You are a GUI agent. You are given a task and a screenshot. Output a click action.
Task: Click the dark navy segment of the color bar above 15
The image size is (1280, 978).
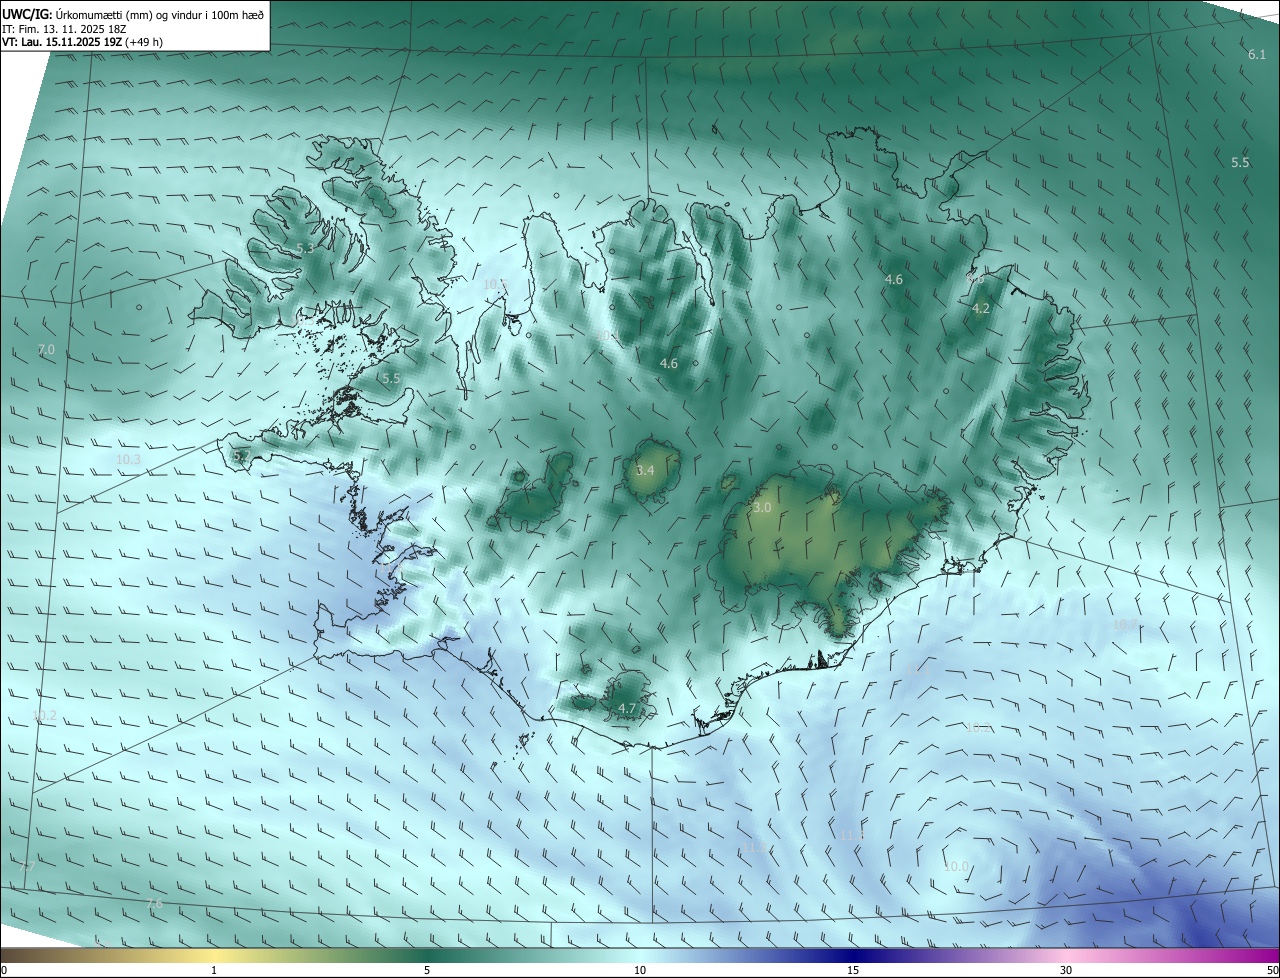click(853, 955)
